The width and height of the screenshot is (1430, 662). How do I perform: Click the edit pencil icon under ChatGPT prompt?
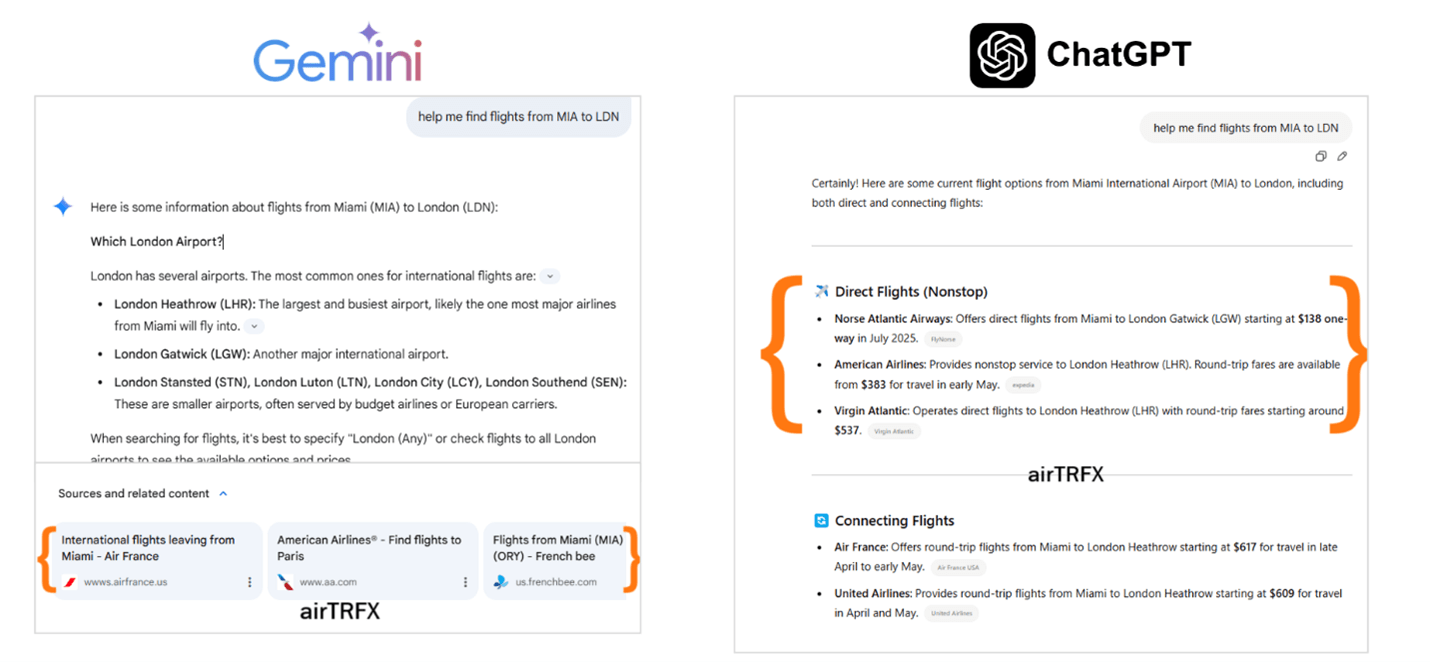1342,157
